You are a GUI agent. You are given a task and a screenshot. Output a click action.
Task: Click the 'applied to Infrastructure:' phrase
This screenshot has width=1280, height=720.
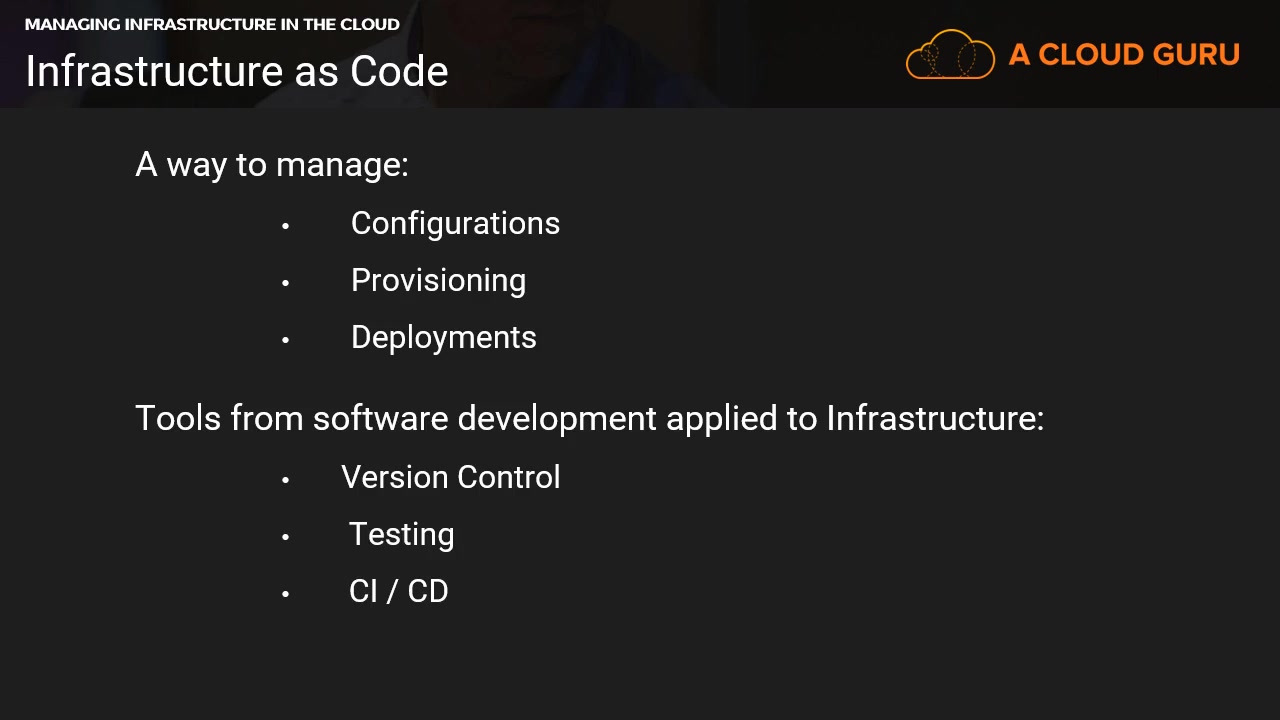(855, 418)
